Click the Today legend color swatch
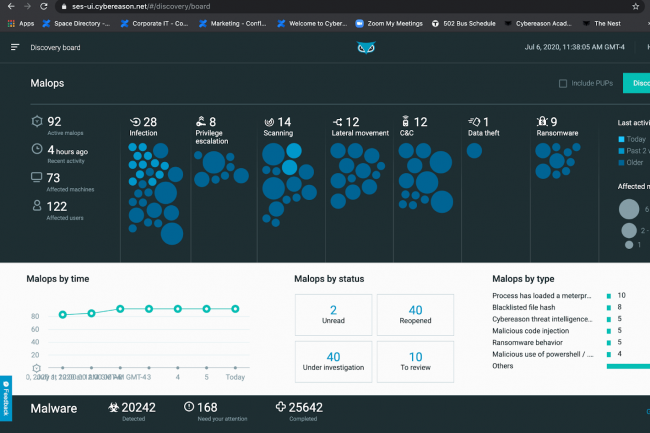The image size is (650, 433). 621,139
